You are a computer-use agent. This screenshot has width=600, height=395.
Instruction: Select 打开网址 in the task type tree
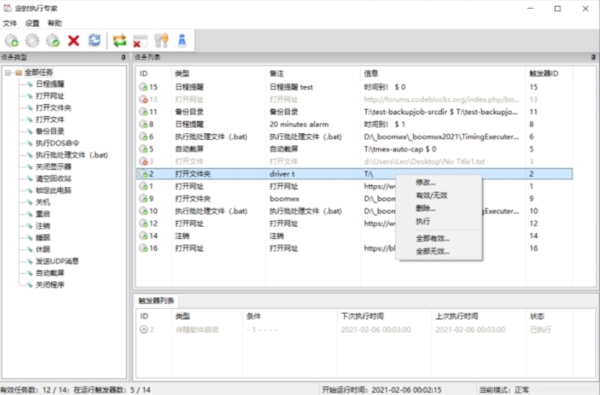50,96
